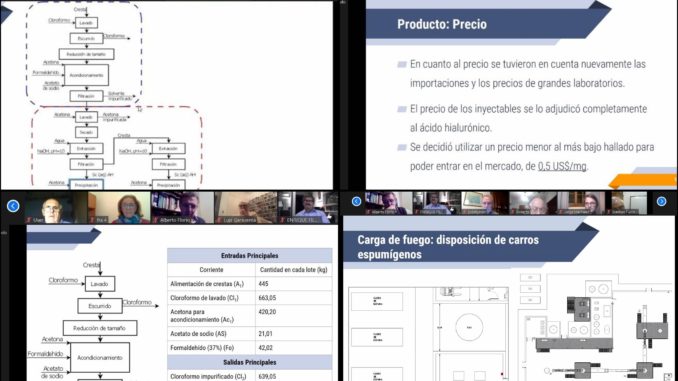Click the 'Cloroformo impurificado' row
678x381 pixels.
249,375
